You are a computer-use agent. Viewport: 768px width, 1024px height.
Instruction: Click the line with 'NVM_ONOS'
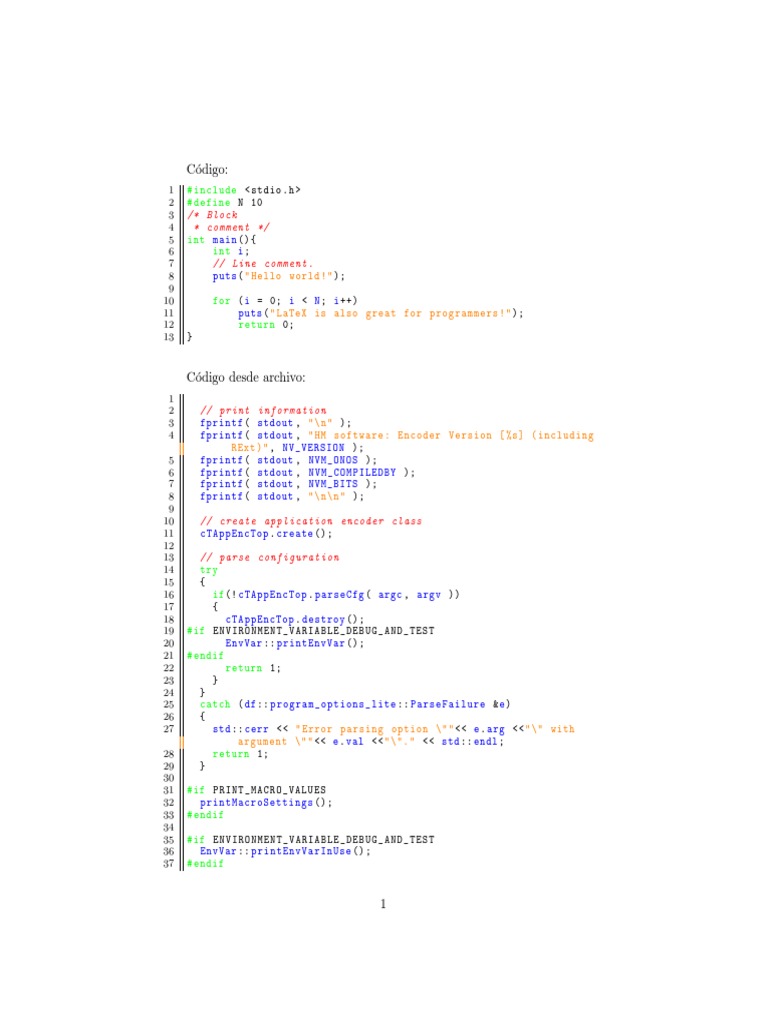288,460
